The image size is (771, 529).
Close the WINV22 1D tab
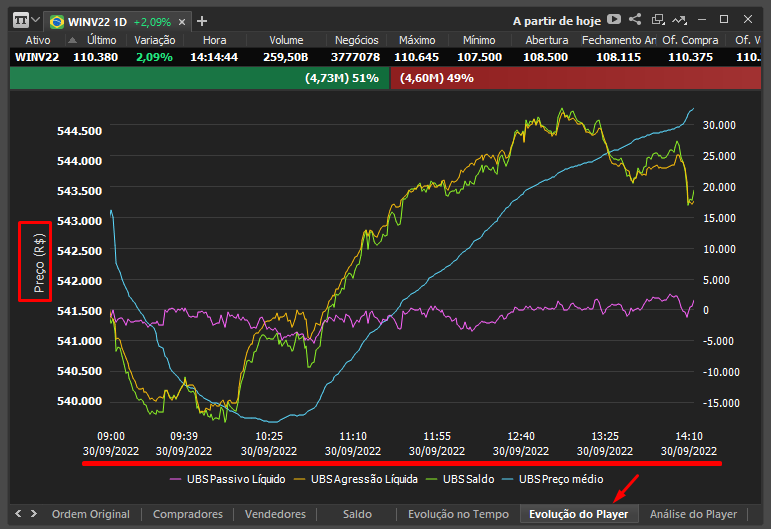(182, 22)
